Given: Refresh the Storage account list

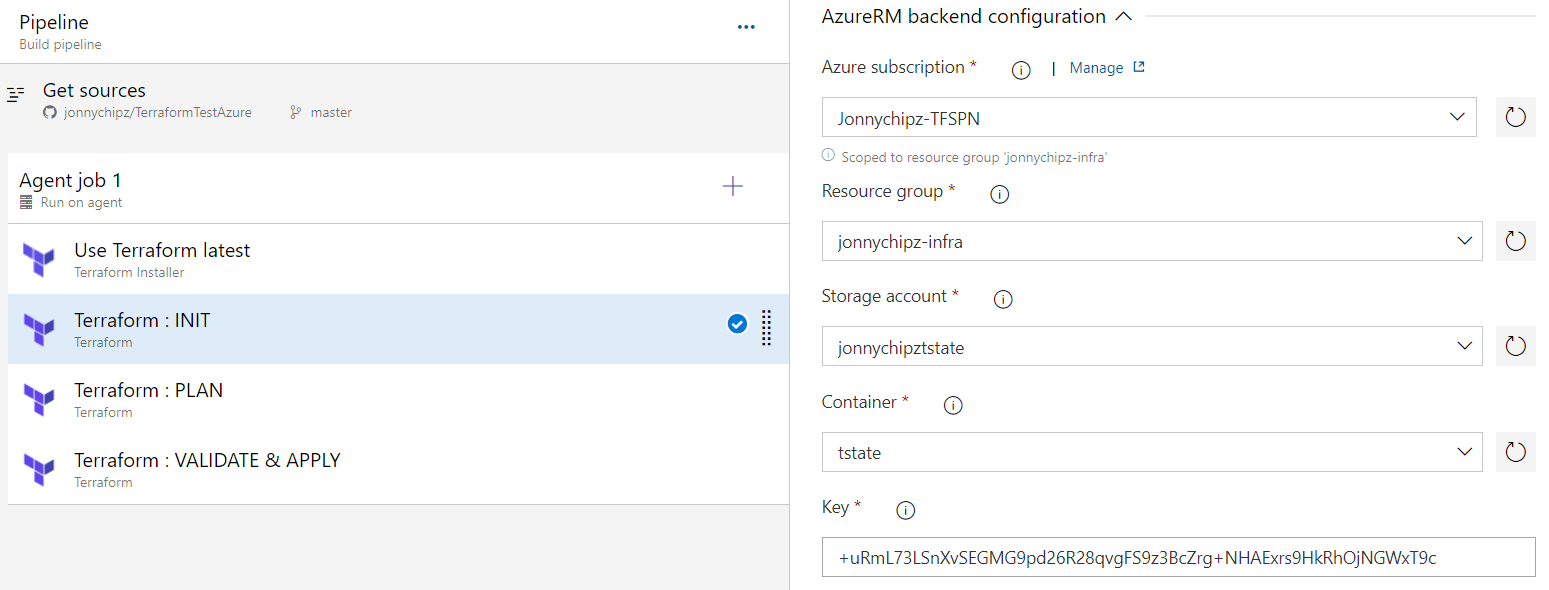Looking at the screenshot, I should (1515, 347).
